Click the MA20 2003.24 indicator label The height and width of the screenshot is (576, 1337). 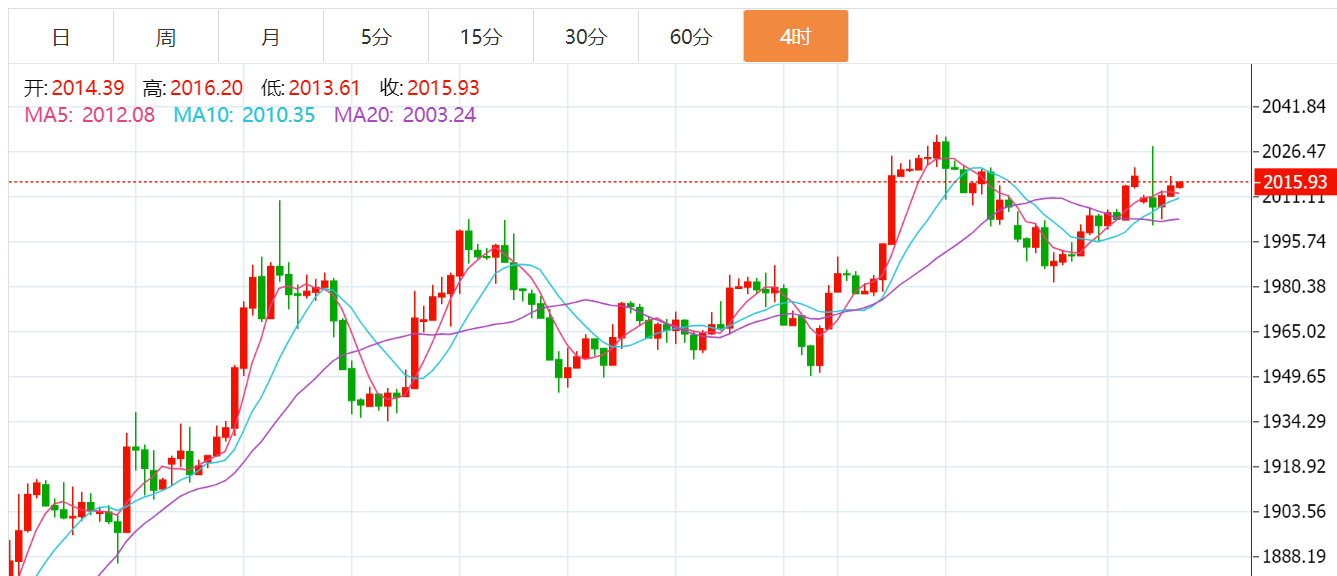point(405,114)
